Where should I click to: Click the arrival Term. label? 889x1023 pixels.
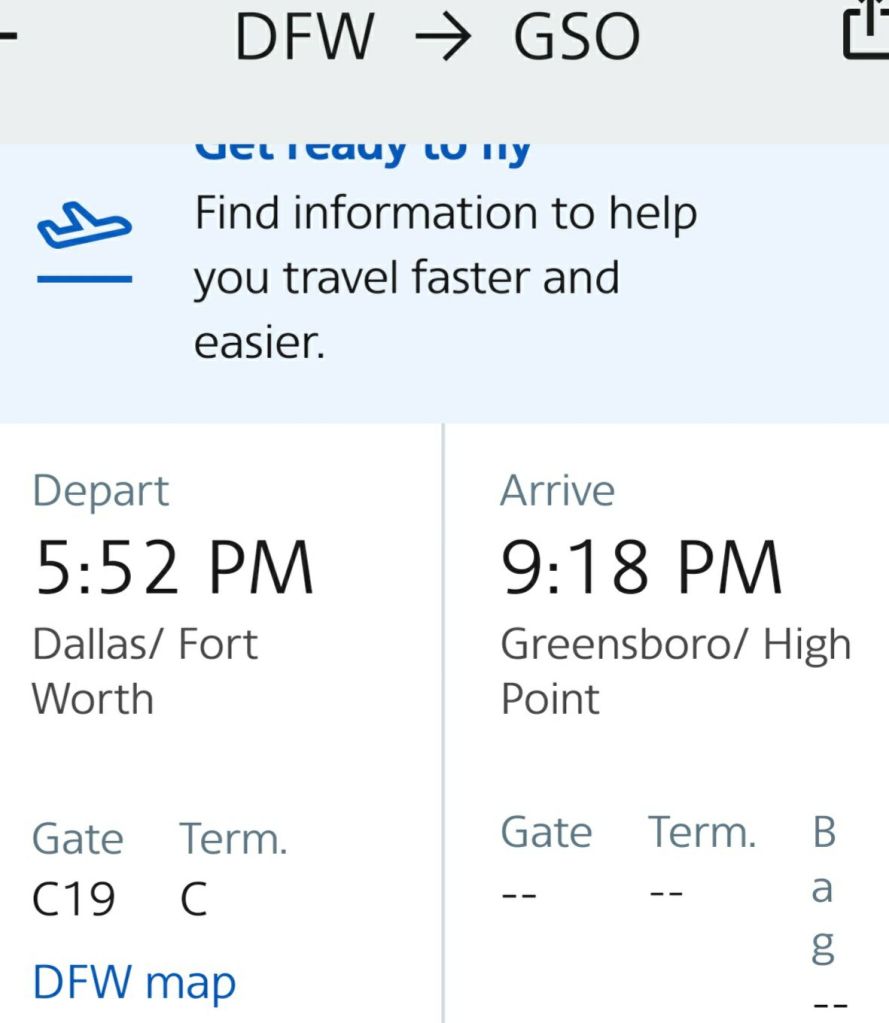pos(702,832)
